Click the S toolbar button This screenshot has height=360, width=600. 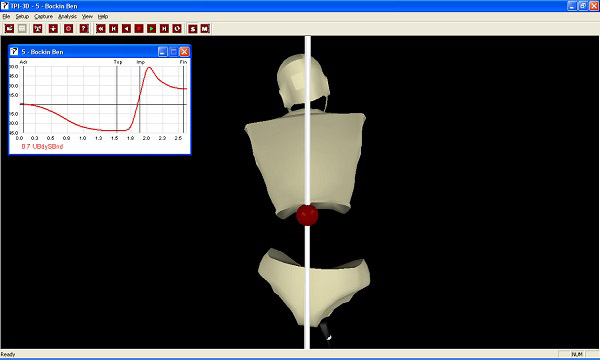coord(192,29)
